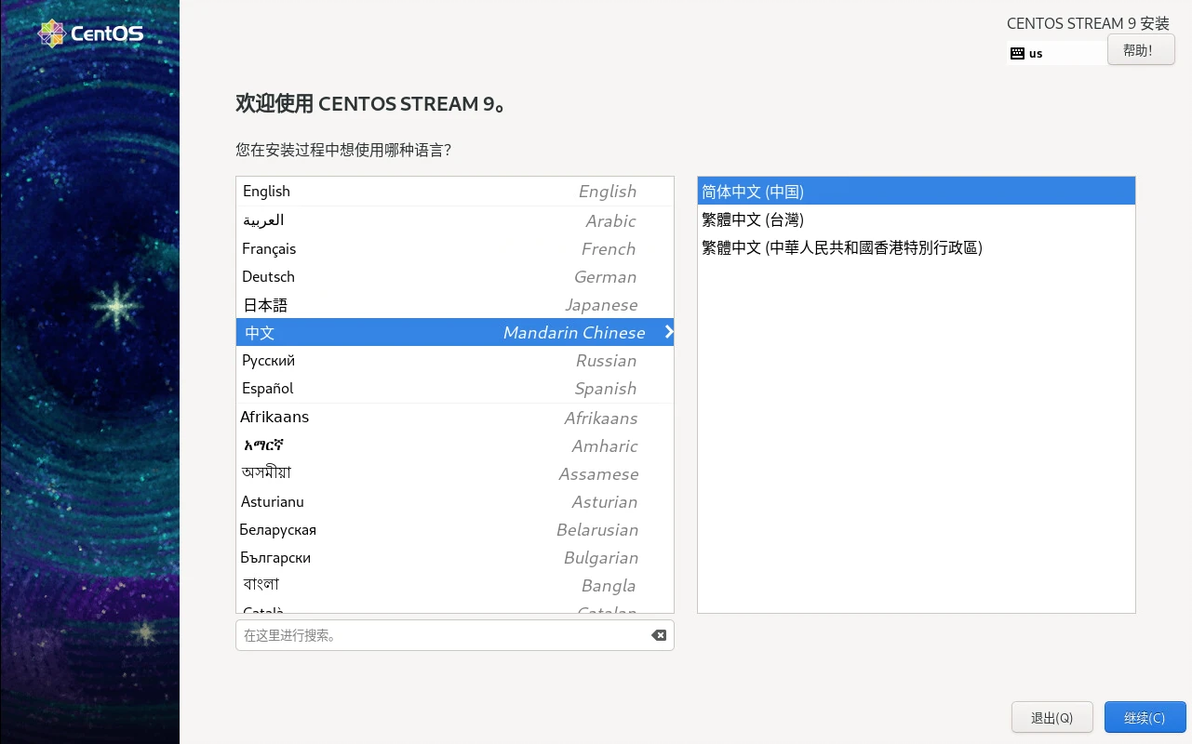Choose Asturianu (Asturian) language
1192x744 pixels.
pos(455,502)
